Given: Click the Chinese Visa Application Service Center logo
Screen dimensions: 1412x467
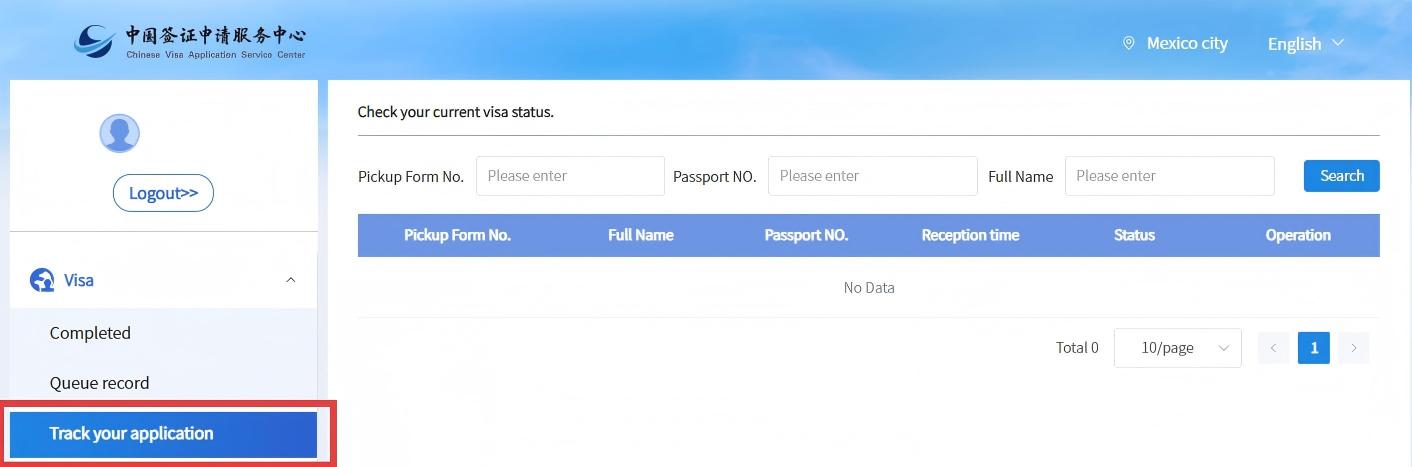Looking at the screenshot, I should (190, 41).
